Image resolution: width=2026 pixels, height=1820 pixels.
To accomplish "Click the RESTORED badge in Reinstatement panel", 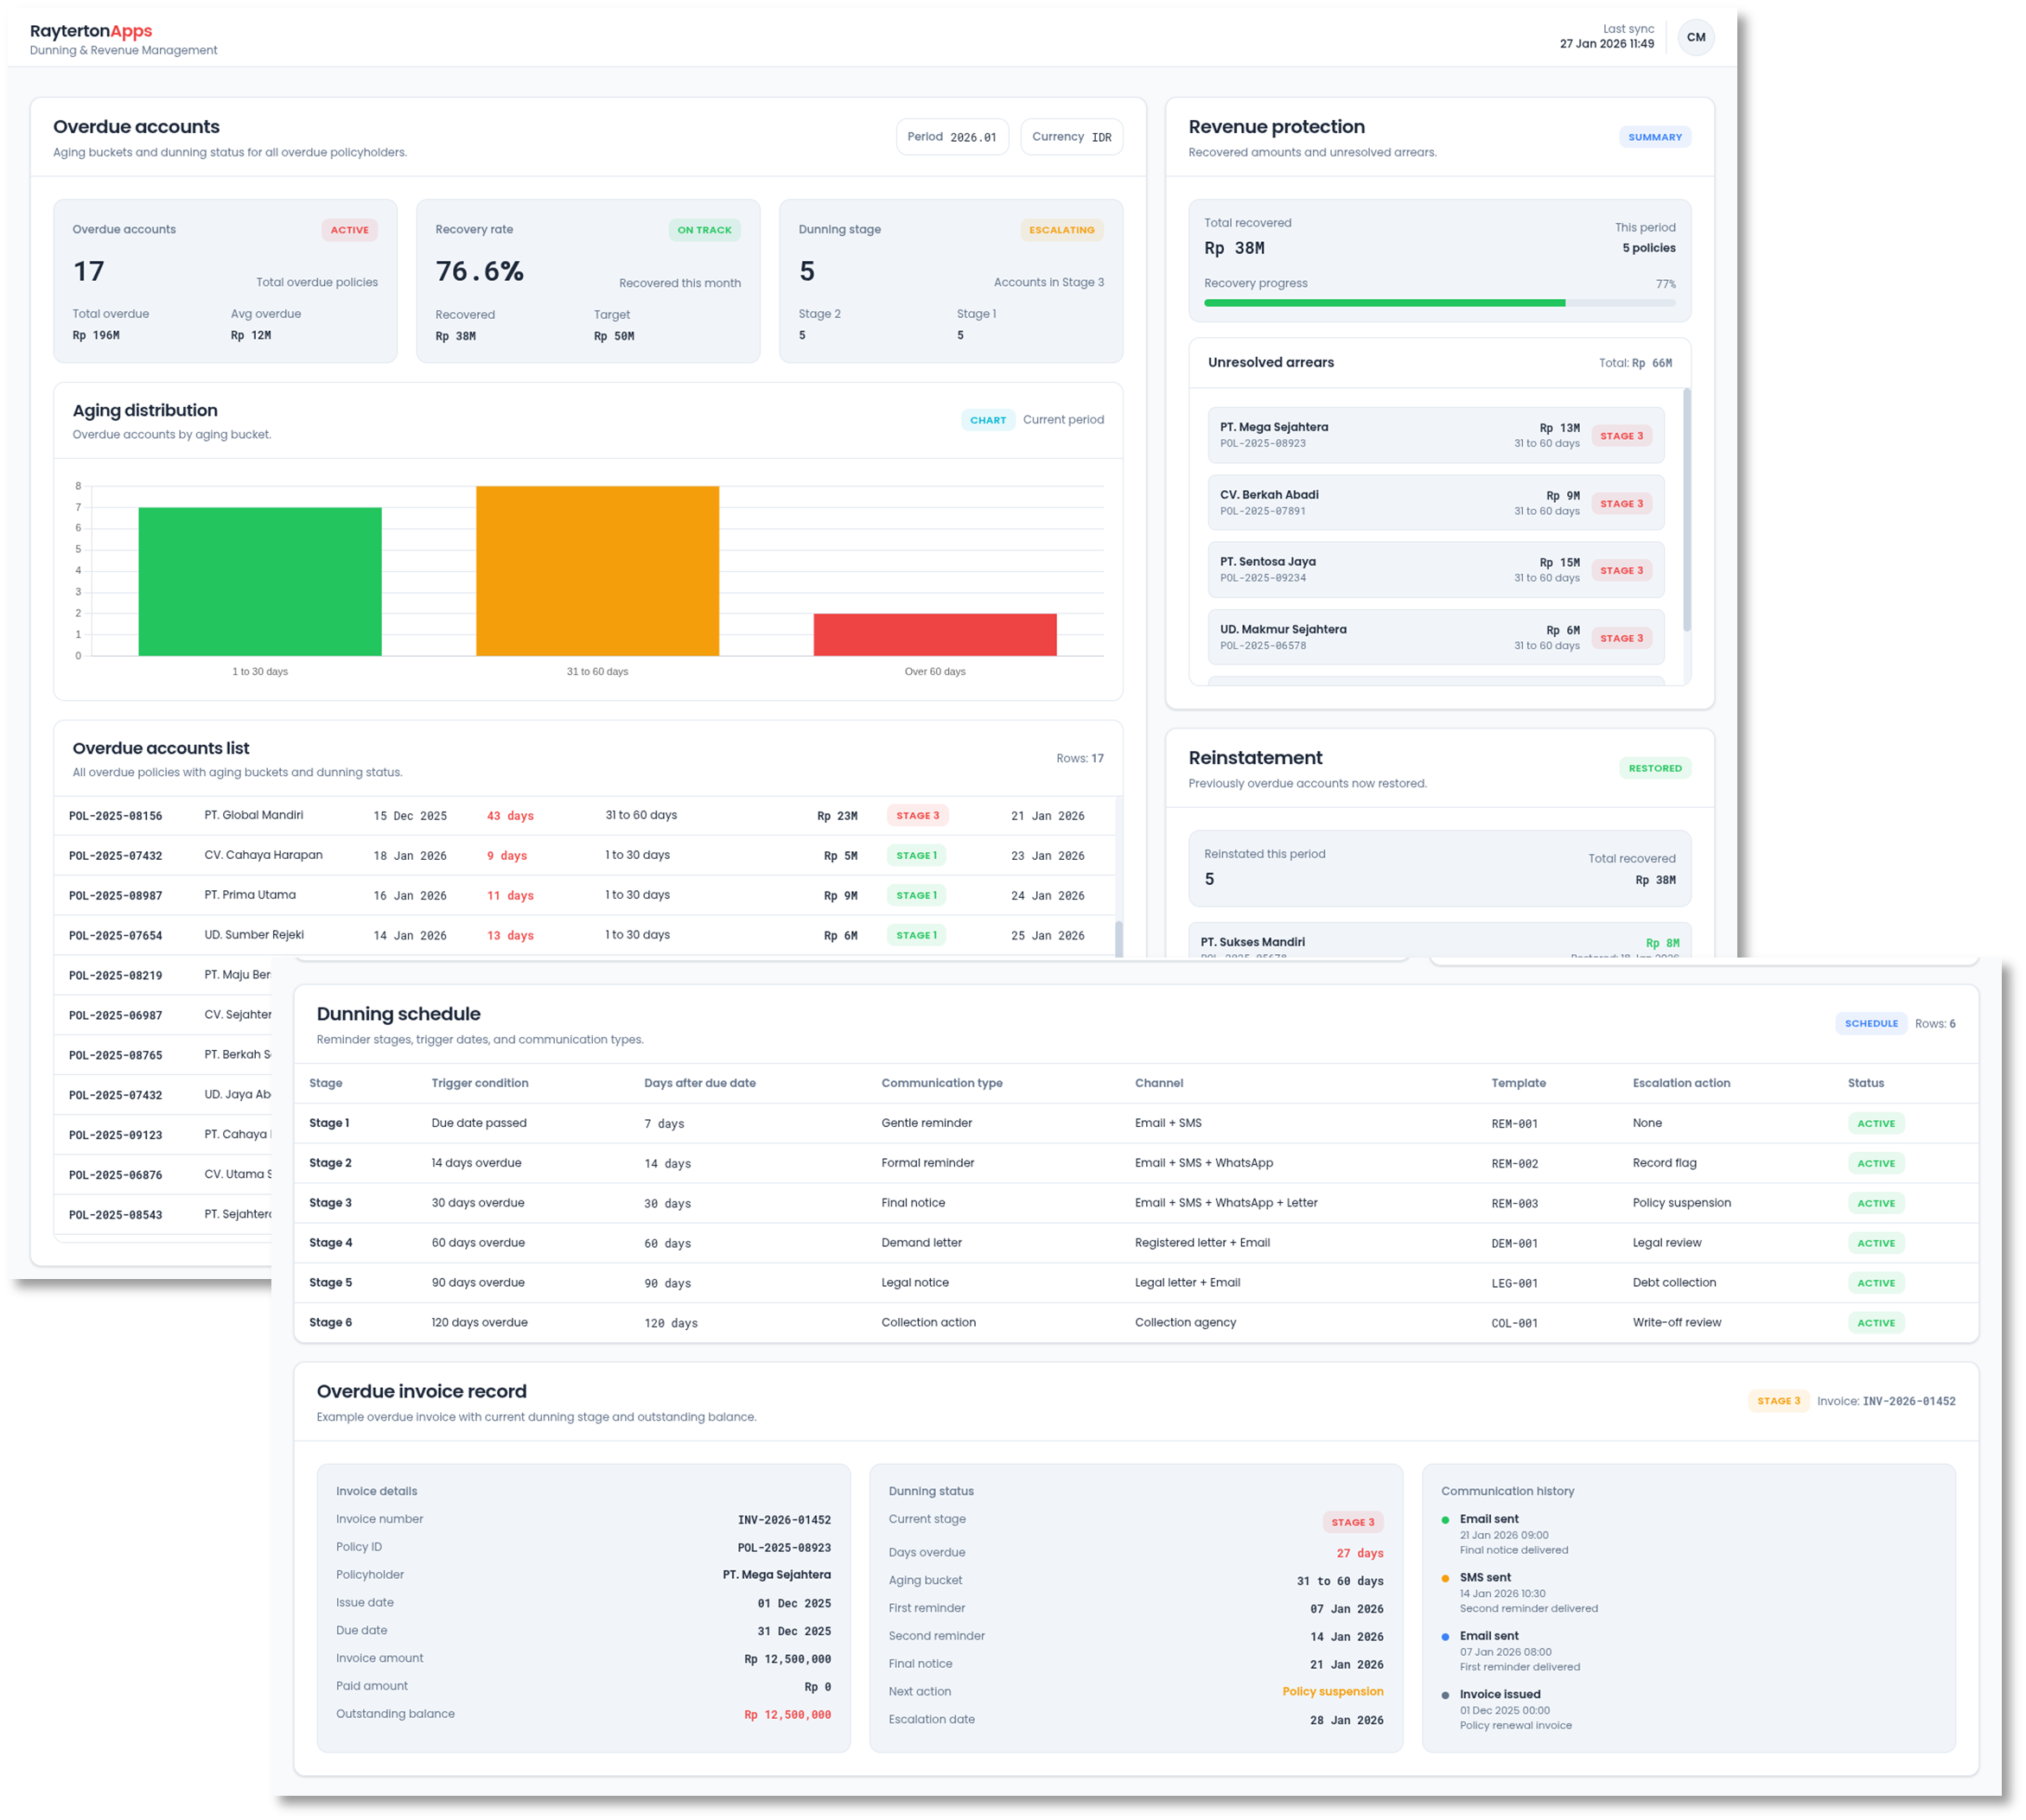I will [1655, 768].
